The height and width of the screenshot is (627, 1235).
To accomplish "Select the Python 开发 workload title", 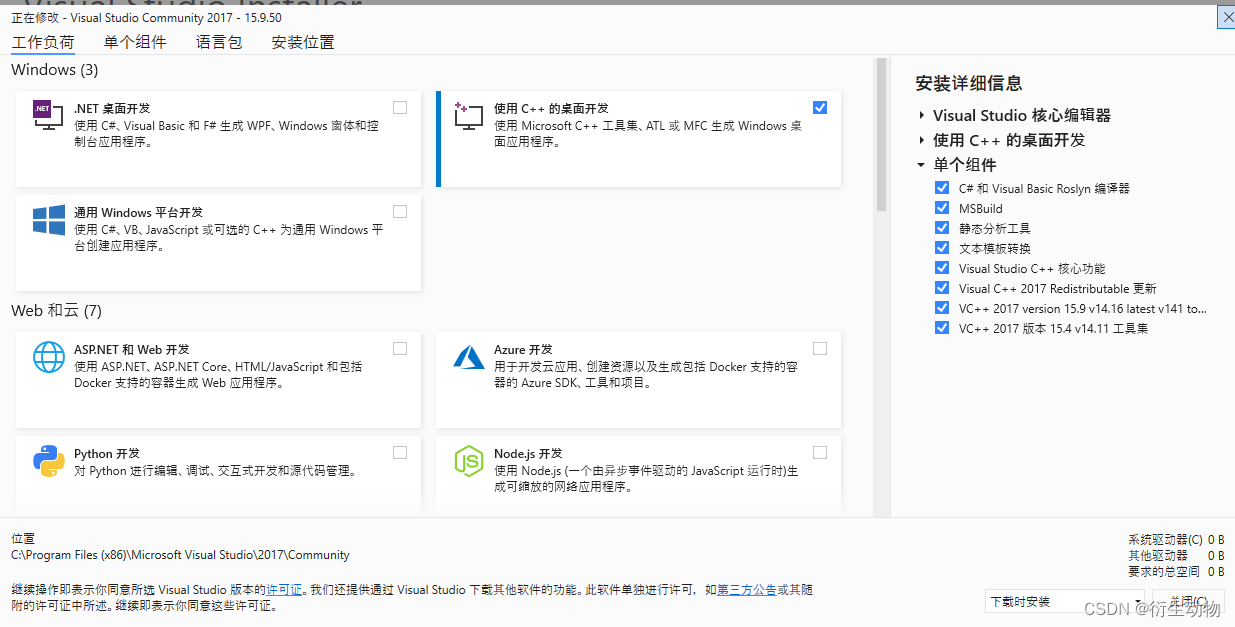I will pos(107,453).
